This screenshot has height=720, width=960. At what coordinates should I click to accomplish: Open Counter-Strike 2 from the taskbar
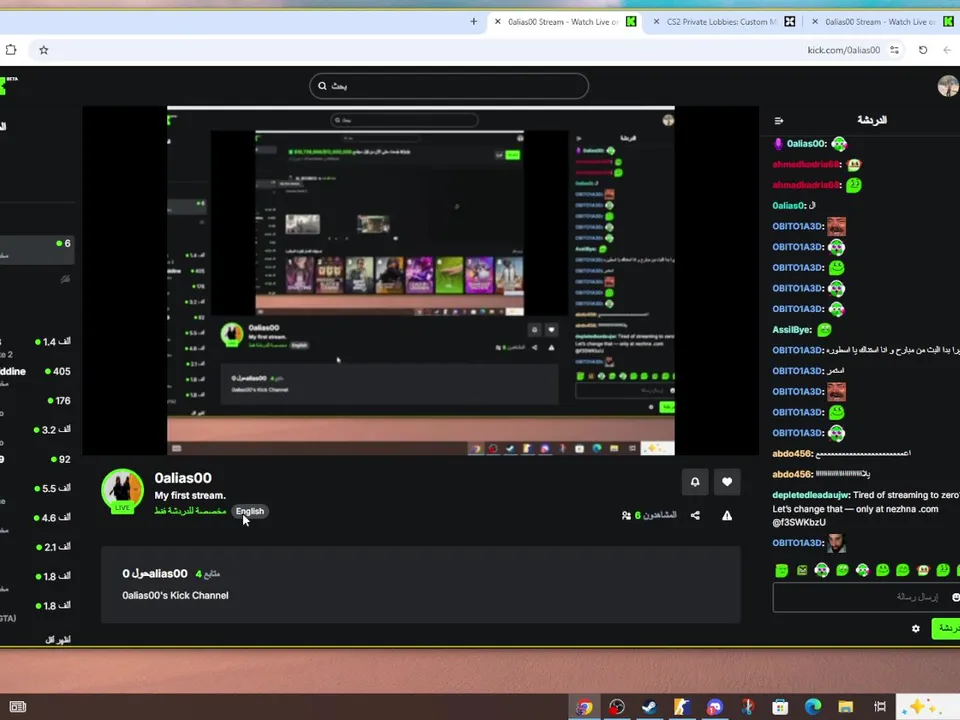(682, 707)
